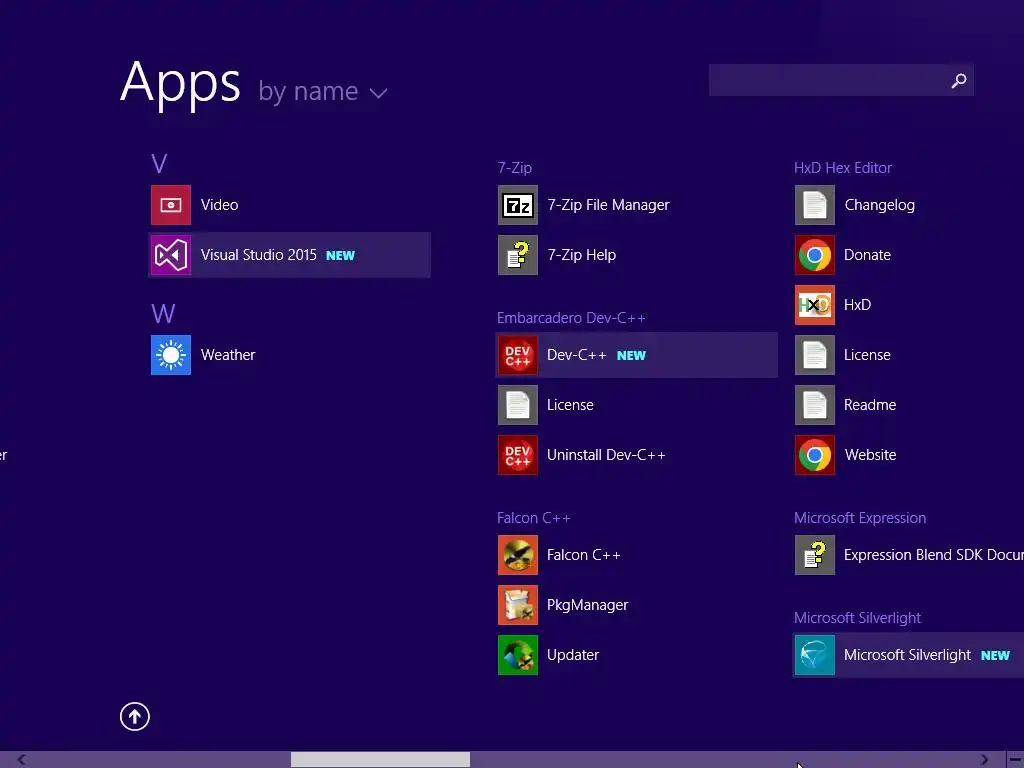1024x768 pixels.
Task: Launch the Microsoft Silverlight icon
Action: click(815, 654)
